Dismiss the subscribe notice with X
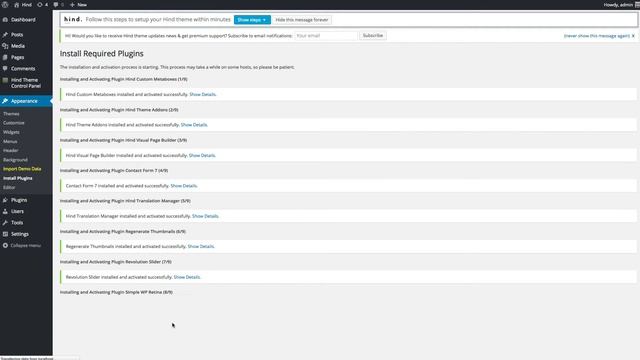Screen dimensions: 640x360 pyautogui.click(x=633, y=36)
